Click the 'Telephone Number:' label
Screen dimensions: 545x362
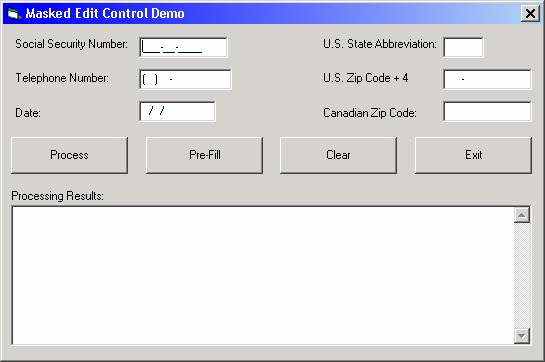pyautogui.click(x=62, y=78)
